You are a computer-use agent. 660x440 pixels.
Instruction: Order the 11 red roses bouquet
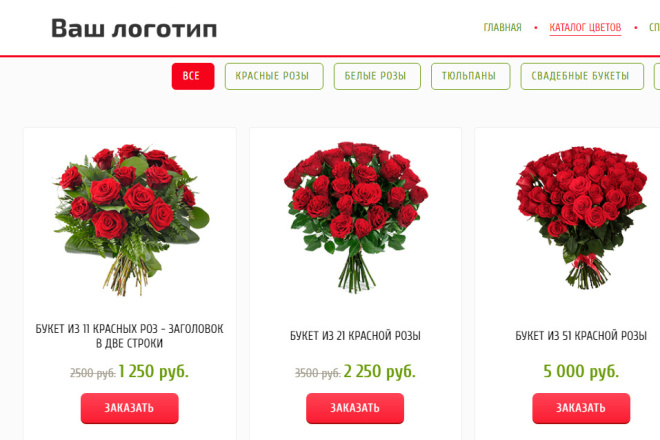[x=130, y=408]
